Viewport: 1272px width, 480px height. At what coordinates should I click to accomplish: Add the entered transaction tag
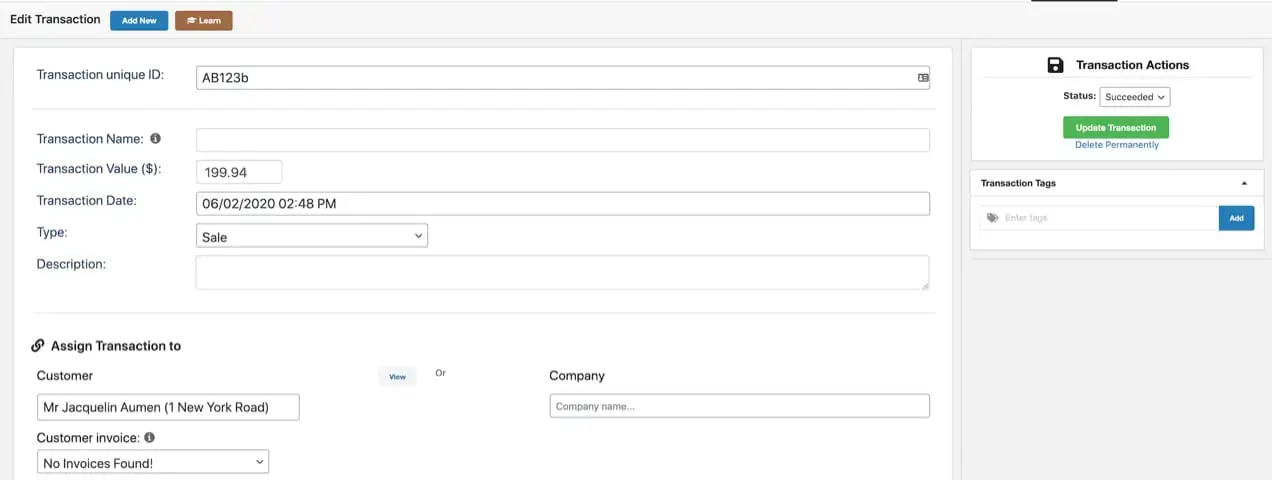(x=1236, y=218)
